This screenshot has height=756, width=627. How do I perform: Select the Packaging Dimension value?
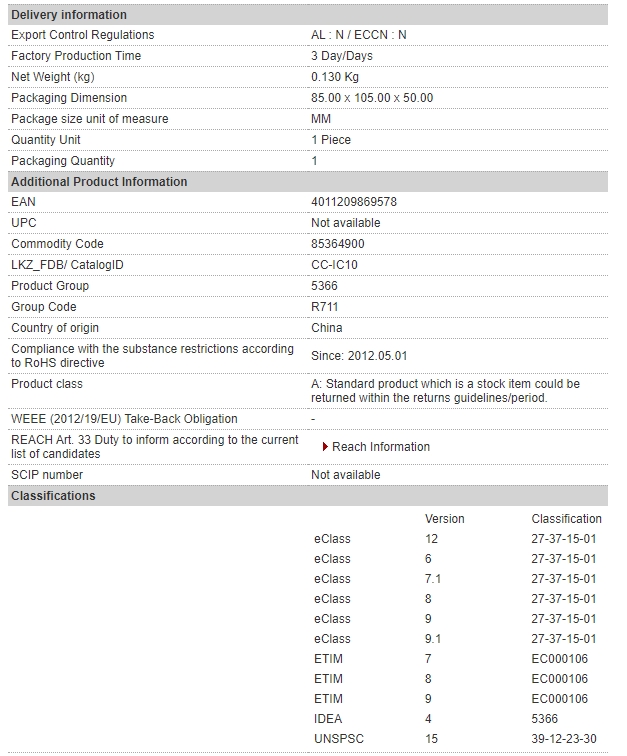coord(372,98)
